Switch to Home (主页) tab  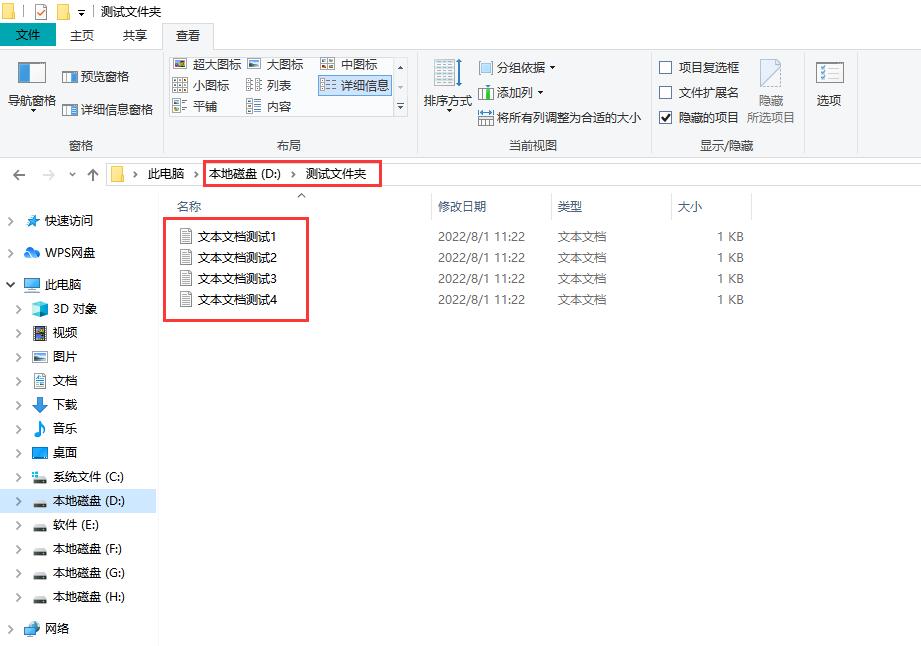click(82, 36)
